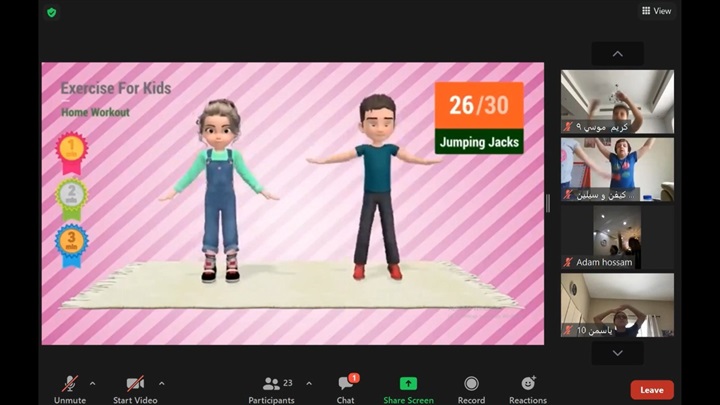Screen dimensions: 720x405
Task: Open the View layout menu
Action: tap(656, 11)
